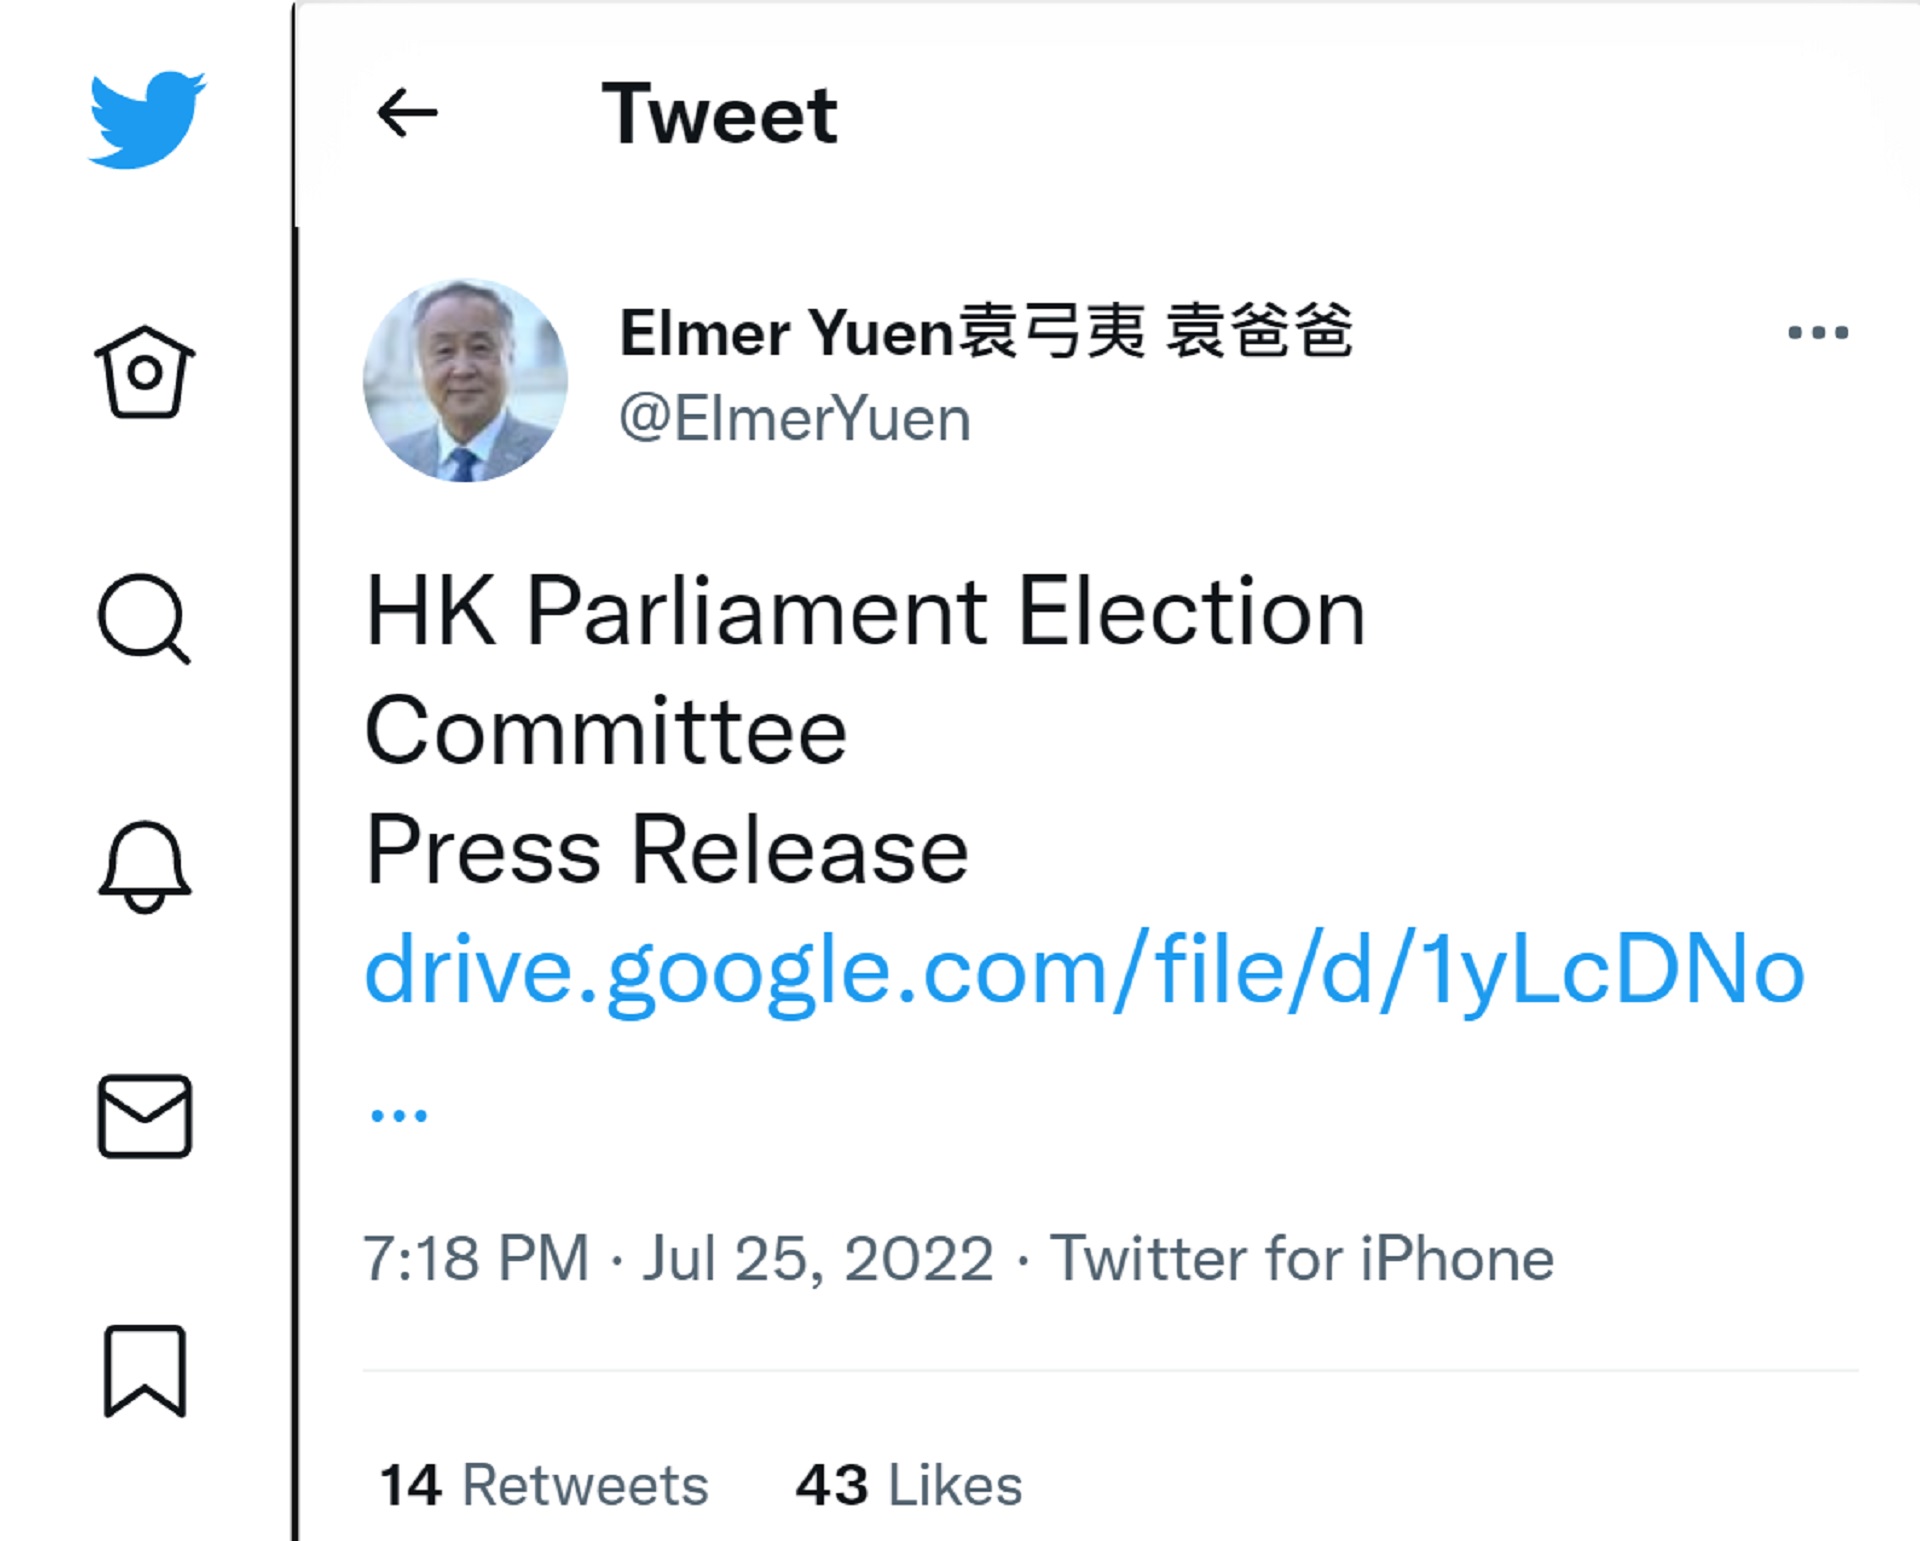This screenshot has width=1920, height=1541.
Task: Open the tweet's three-dot more menu
Action: (1817, 332)
